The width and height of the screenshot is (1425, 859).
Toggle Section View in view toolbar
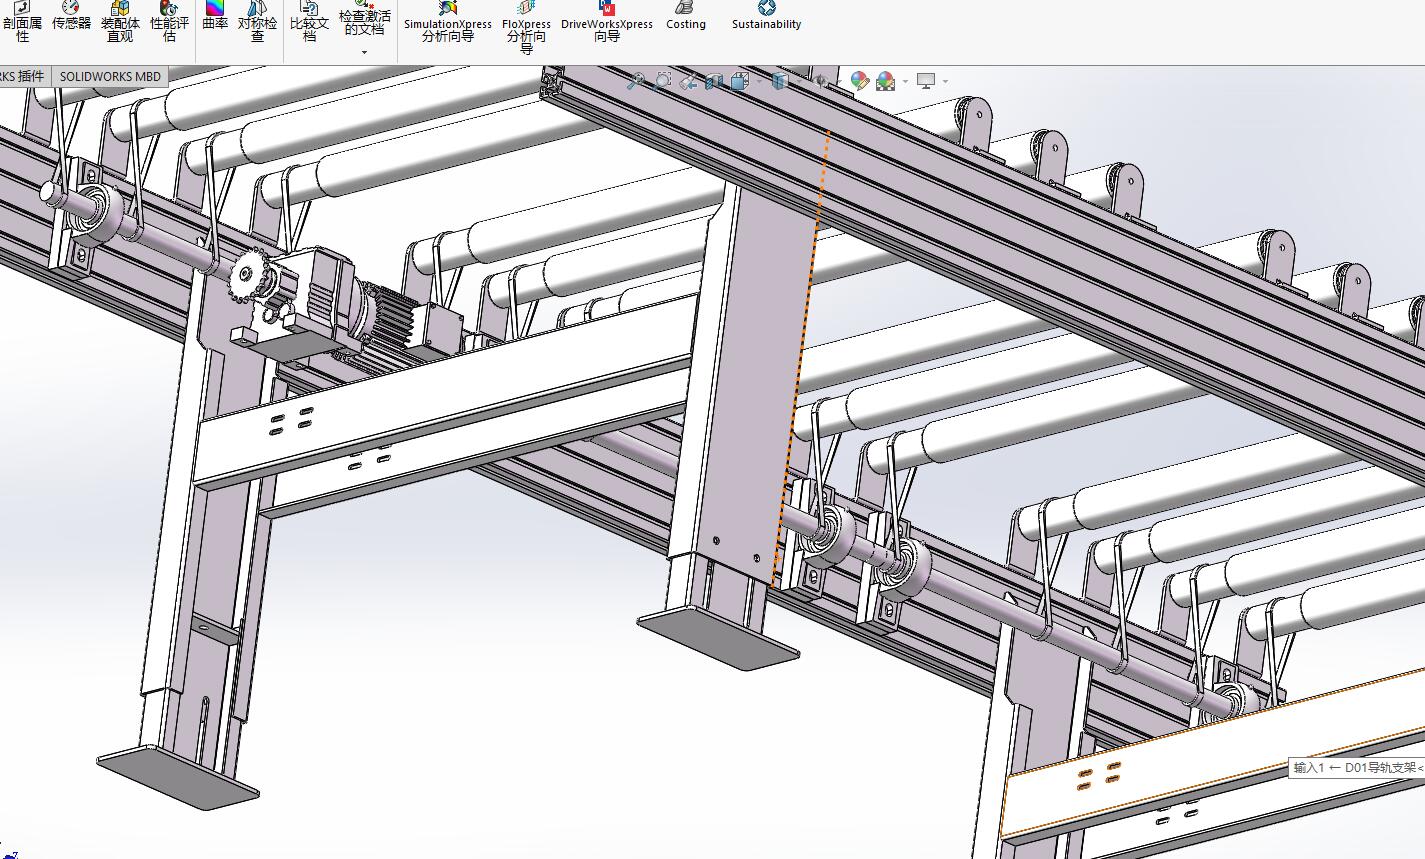pyautogui.click(x=713, y=81)
